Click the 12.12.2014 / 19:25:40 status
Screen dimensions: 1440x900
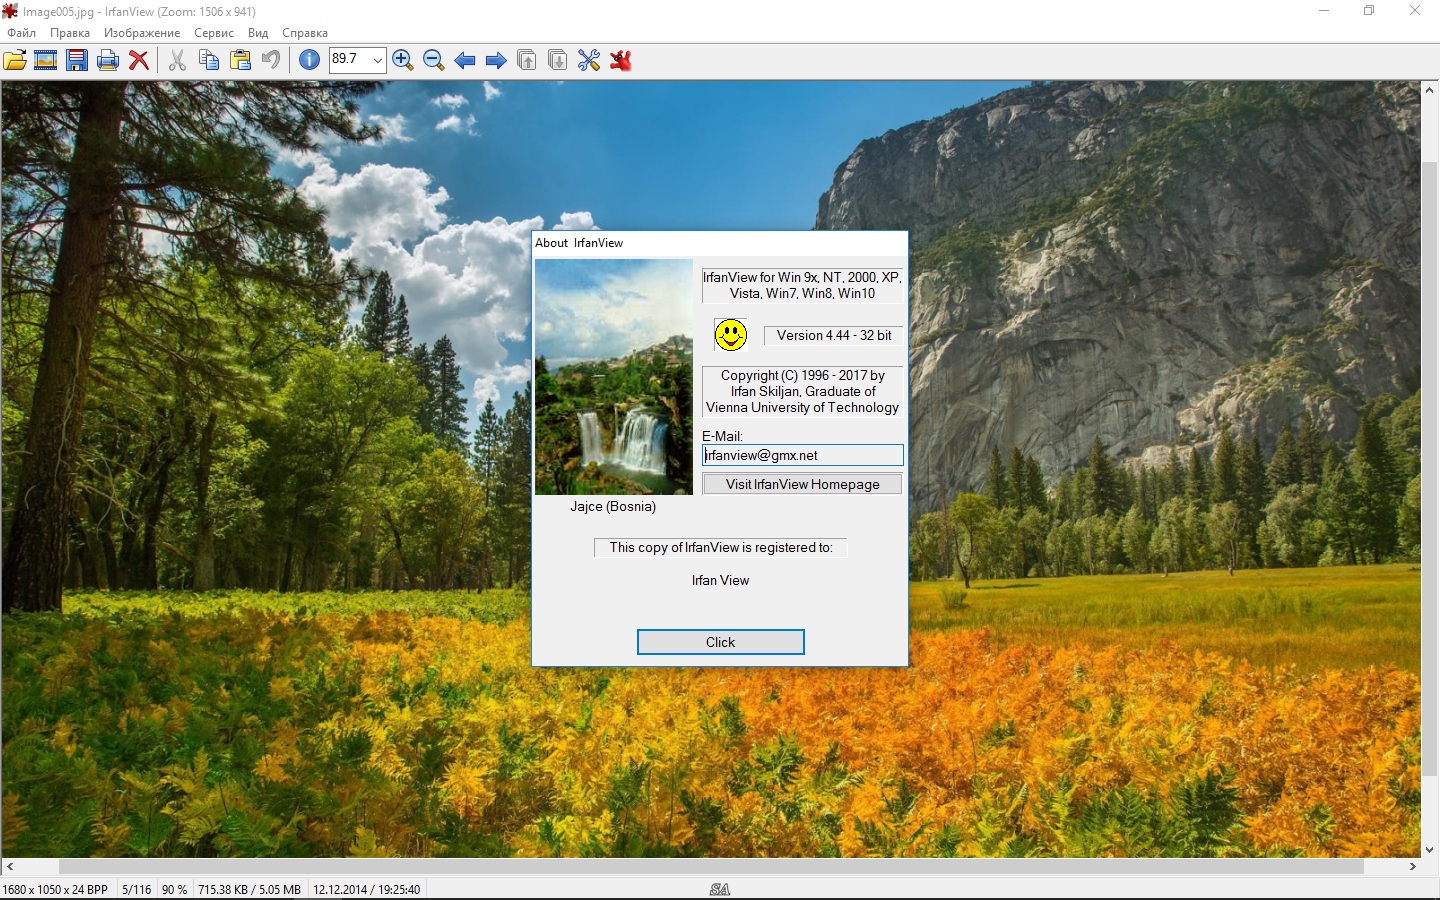click(x=367, y=889)
